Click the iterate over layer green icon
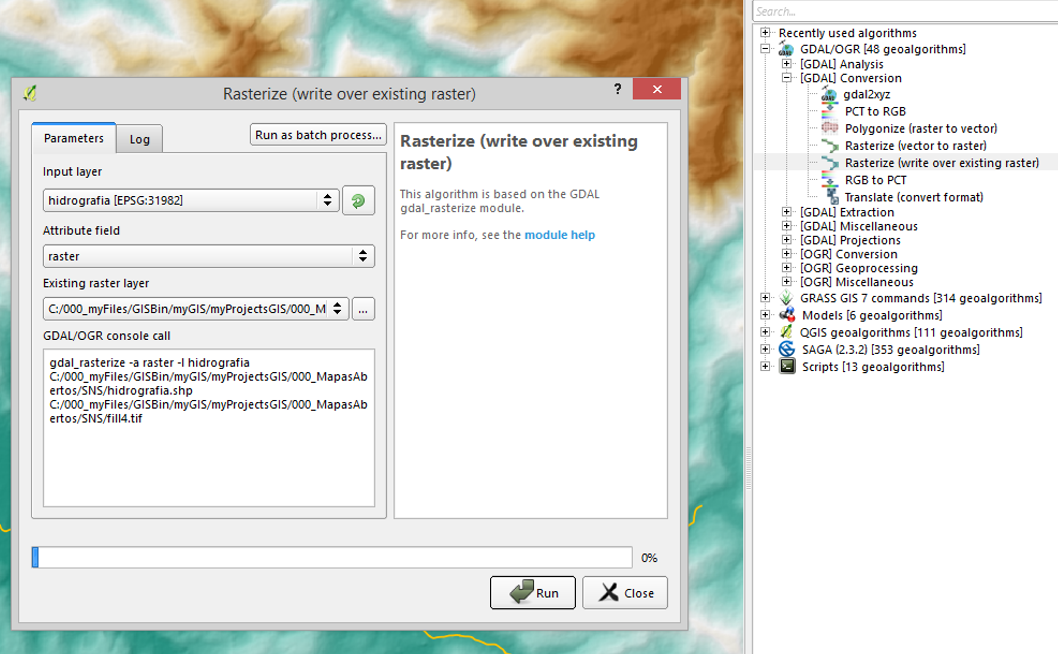Image resolution: width=1058 pixels, height=654 pixels. [x=358, y=201]
